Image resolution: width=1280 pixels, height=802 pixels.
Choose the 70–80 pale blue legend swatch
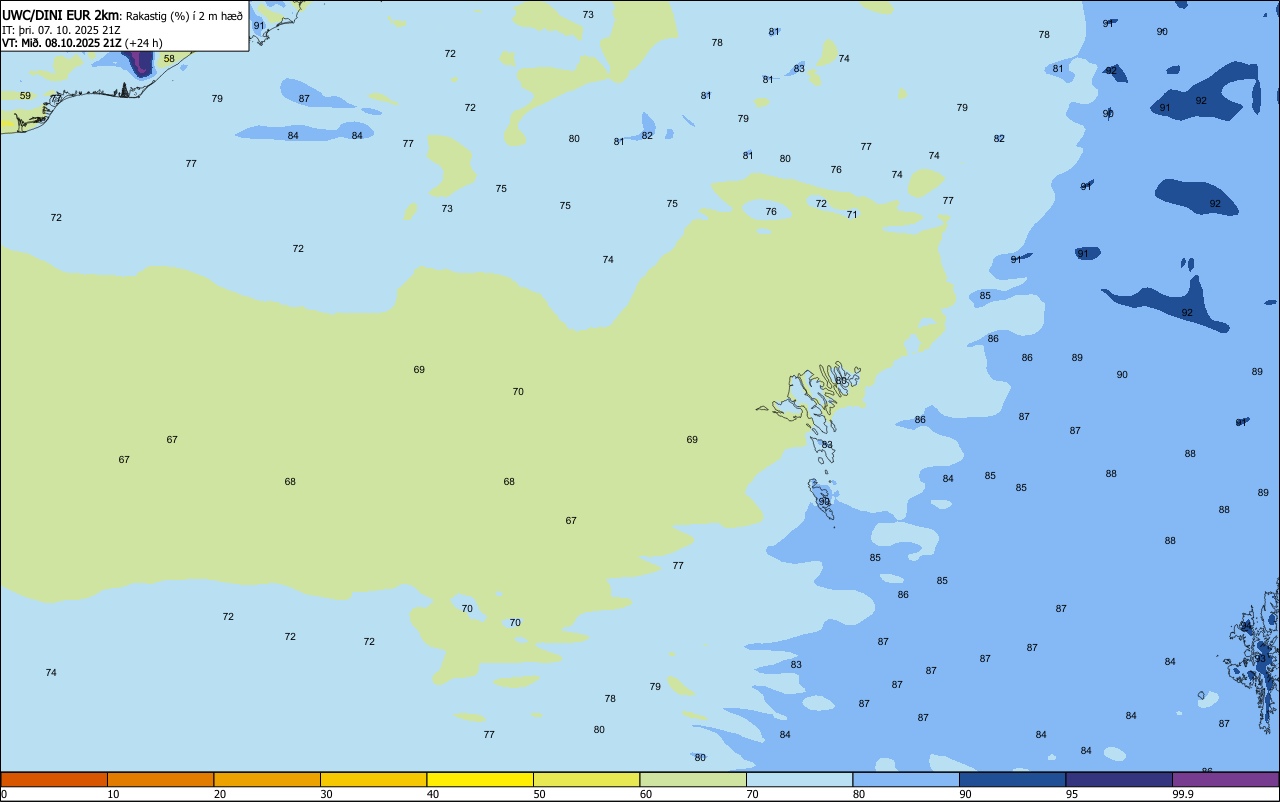tap(799, 779)
